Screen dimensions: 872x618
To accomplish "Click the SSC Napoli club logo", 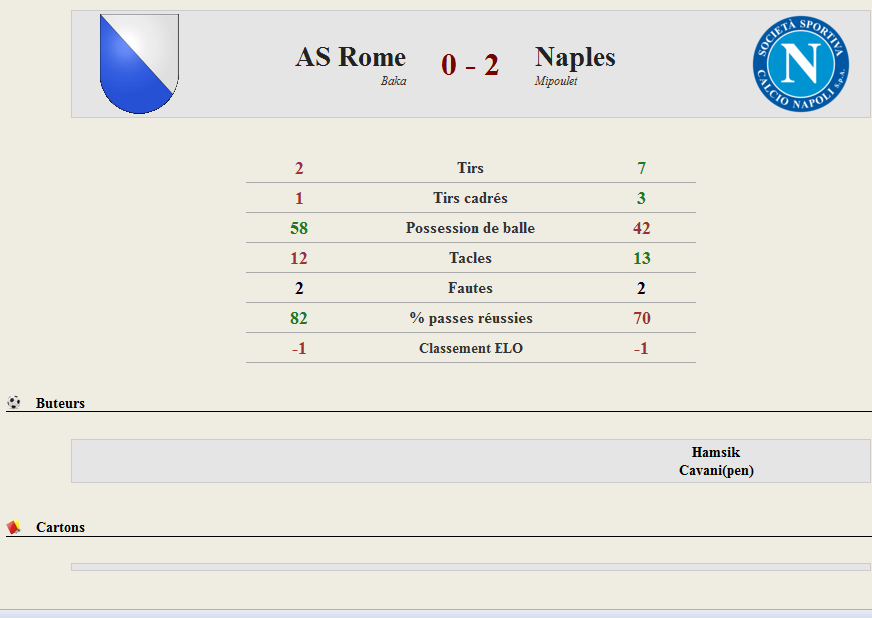I will click(801, 63).
